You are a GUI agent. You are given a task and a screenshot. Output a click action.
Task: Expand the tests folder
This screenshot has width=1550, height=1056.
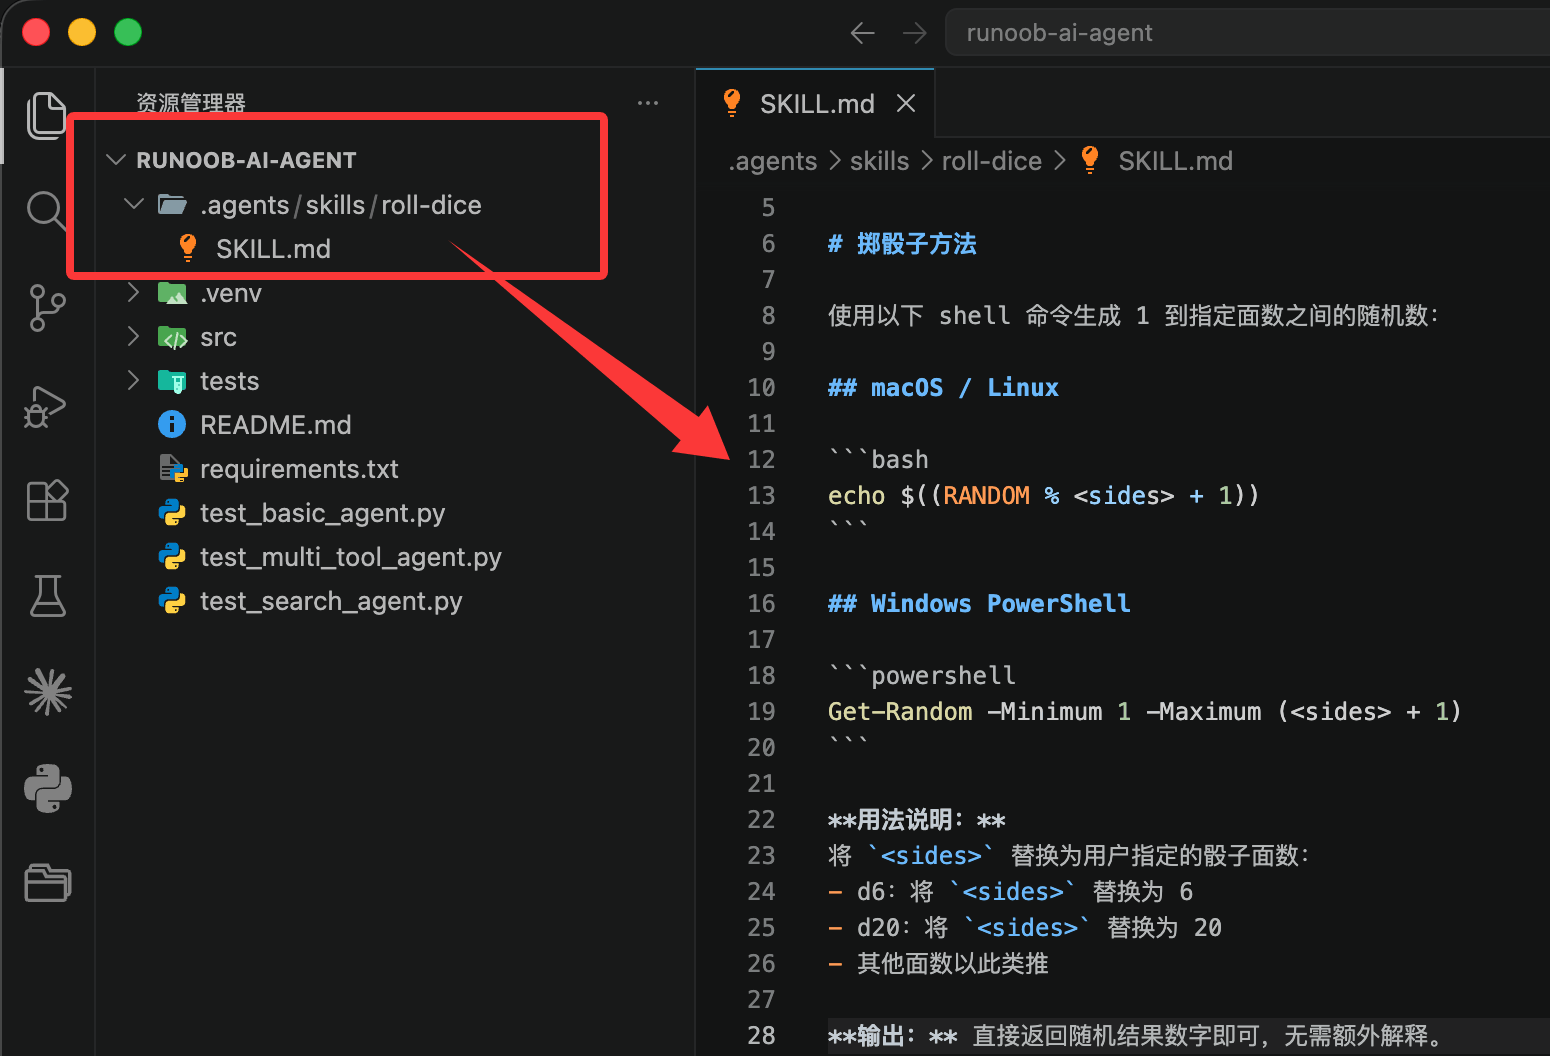point(133,380)
